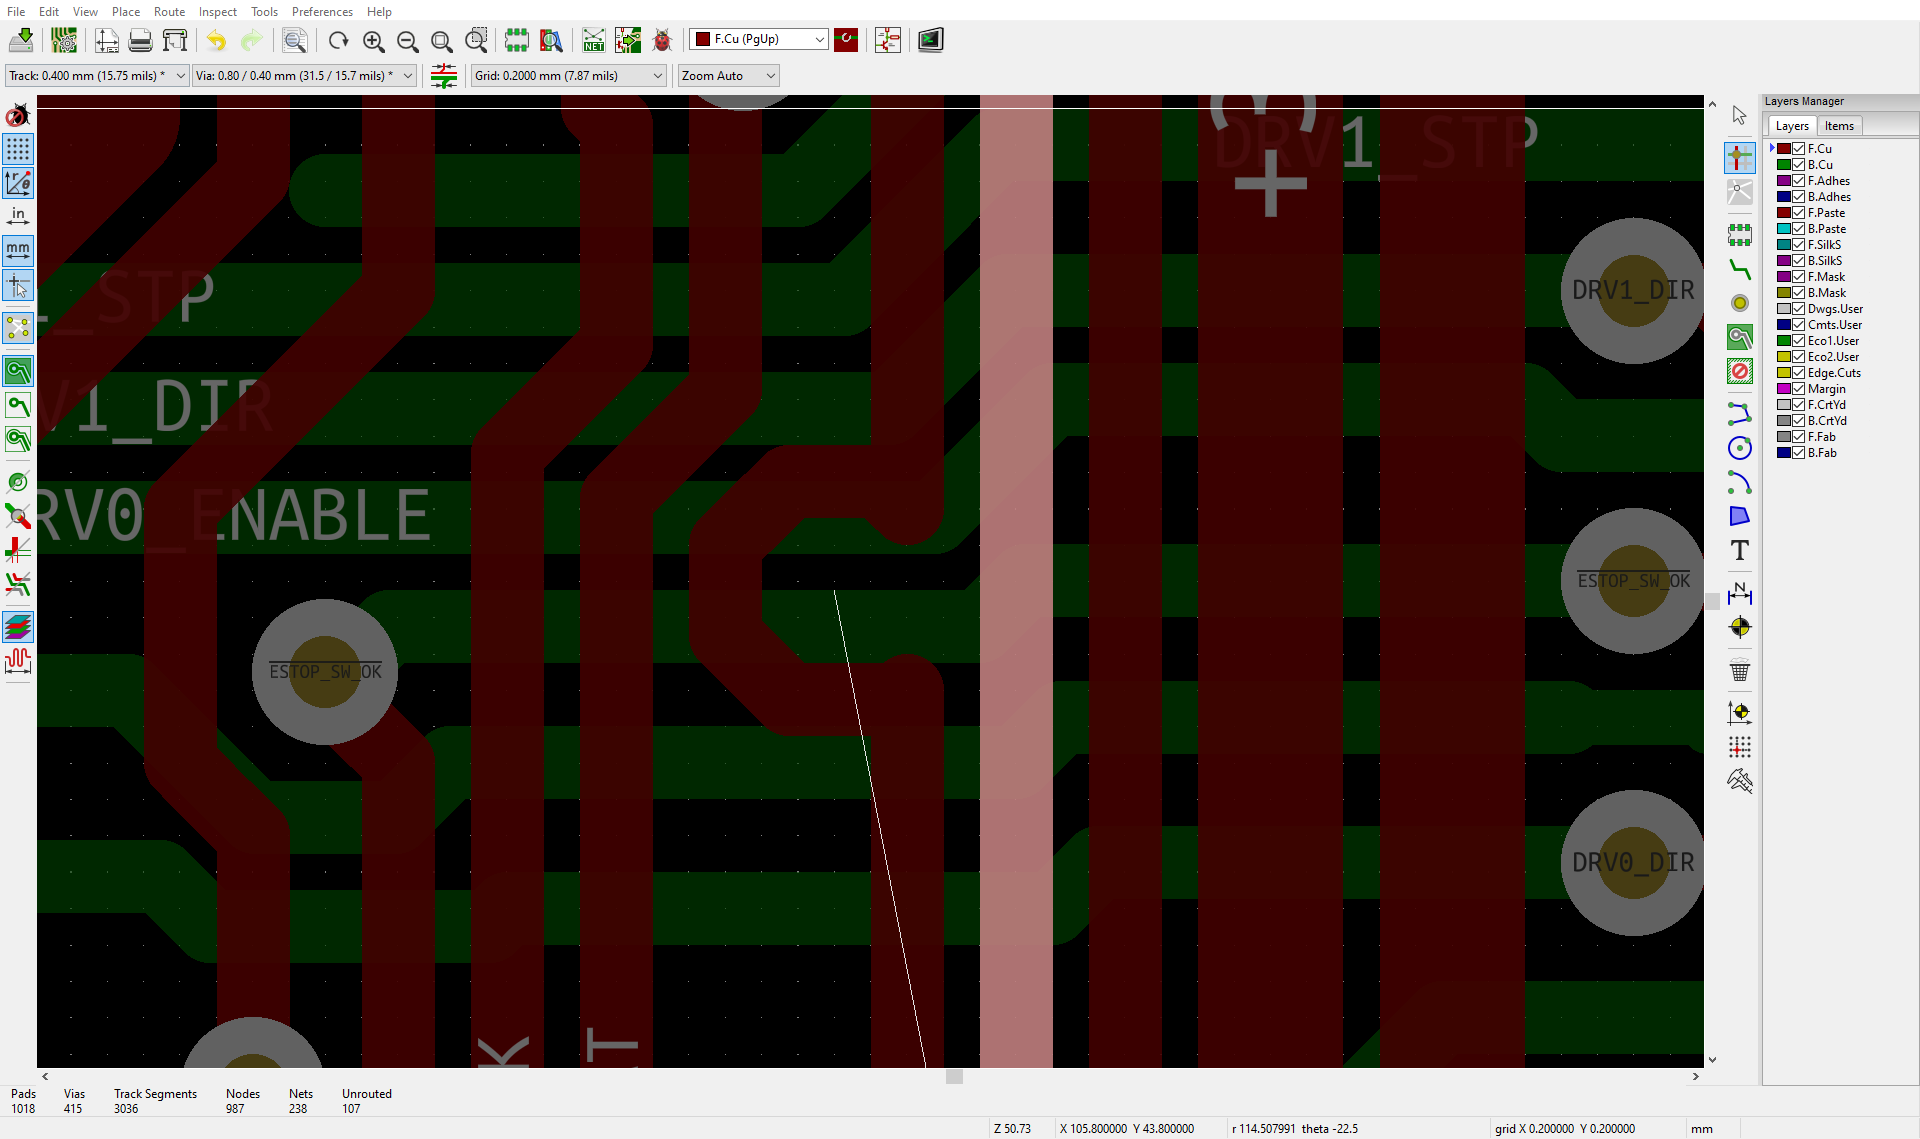
Task: Click the vertical scrollbar down arrow
Action: (x=1712, y=1060)
